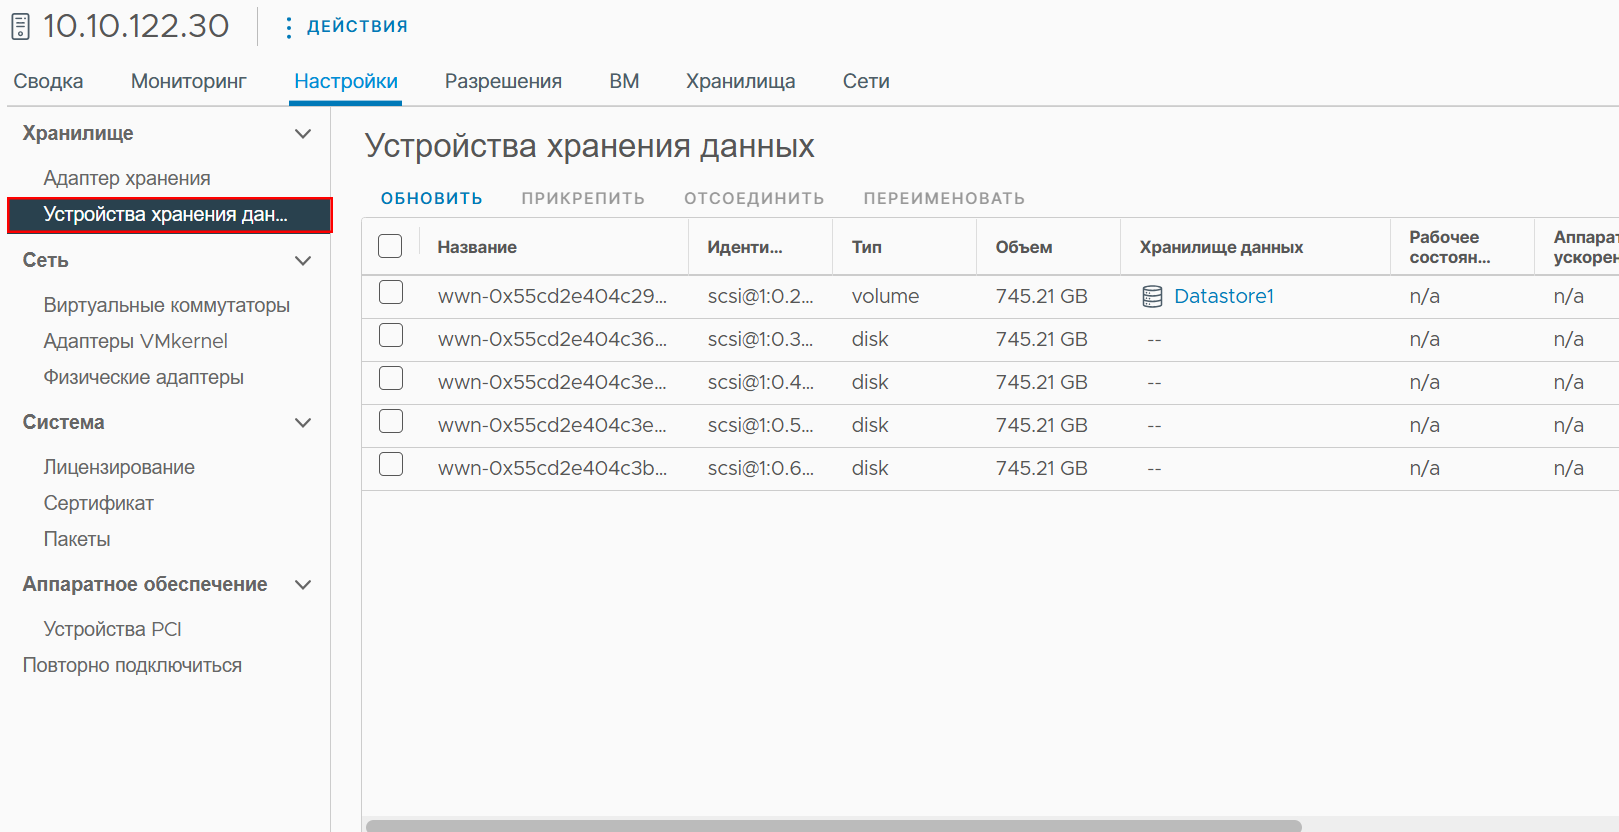
Task: Click the Система section heading
Action: tap(64, 422)
